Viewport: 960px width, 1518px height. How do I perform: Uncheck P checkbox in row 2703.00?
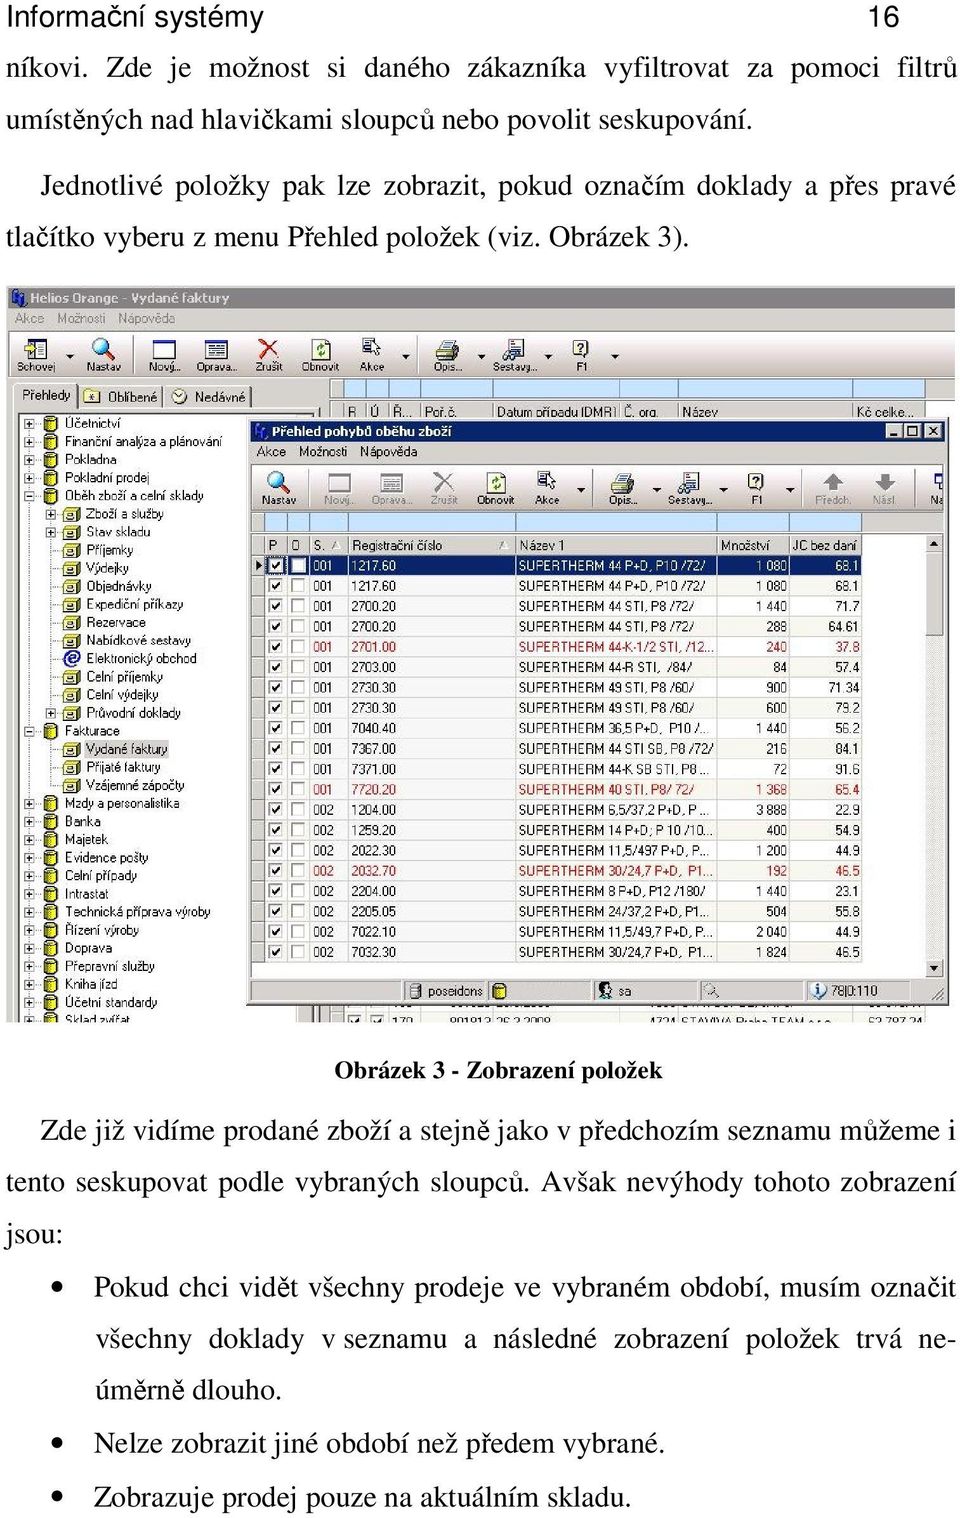pos(275,667)
